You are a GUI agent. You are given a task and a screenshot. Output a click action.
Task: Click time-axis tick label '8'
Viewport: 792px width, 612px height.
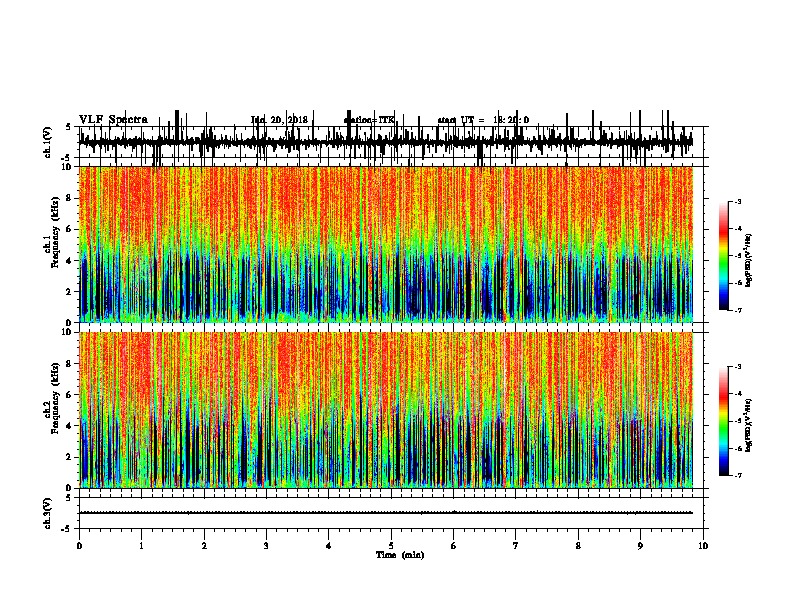(x=578, y=546)
